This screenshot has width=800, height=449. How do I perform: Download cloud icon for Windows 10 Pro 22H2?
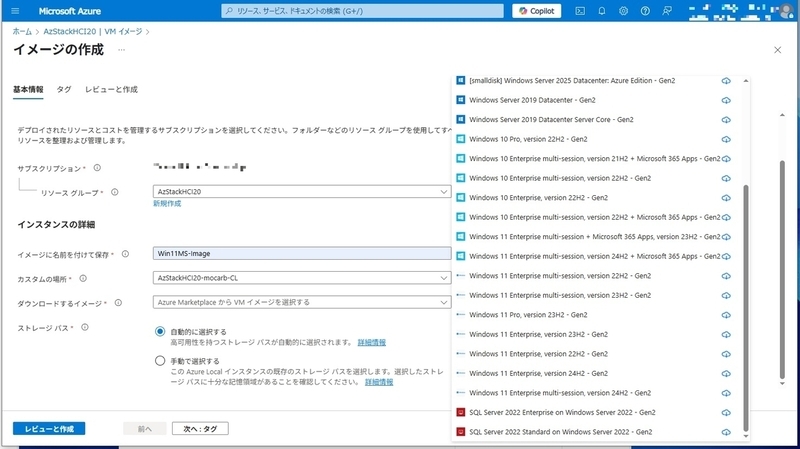pyautogui.click(x=726, y=139)
